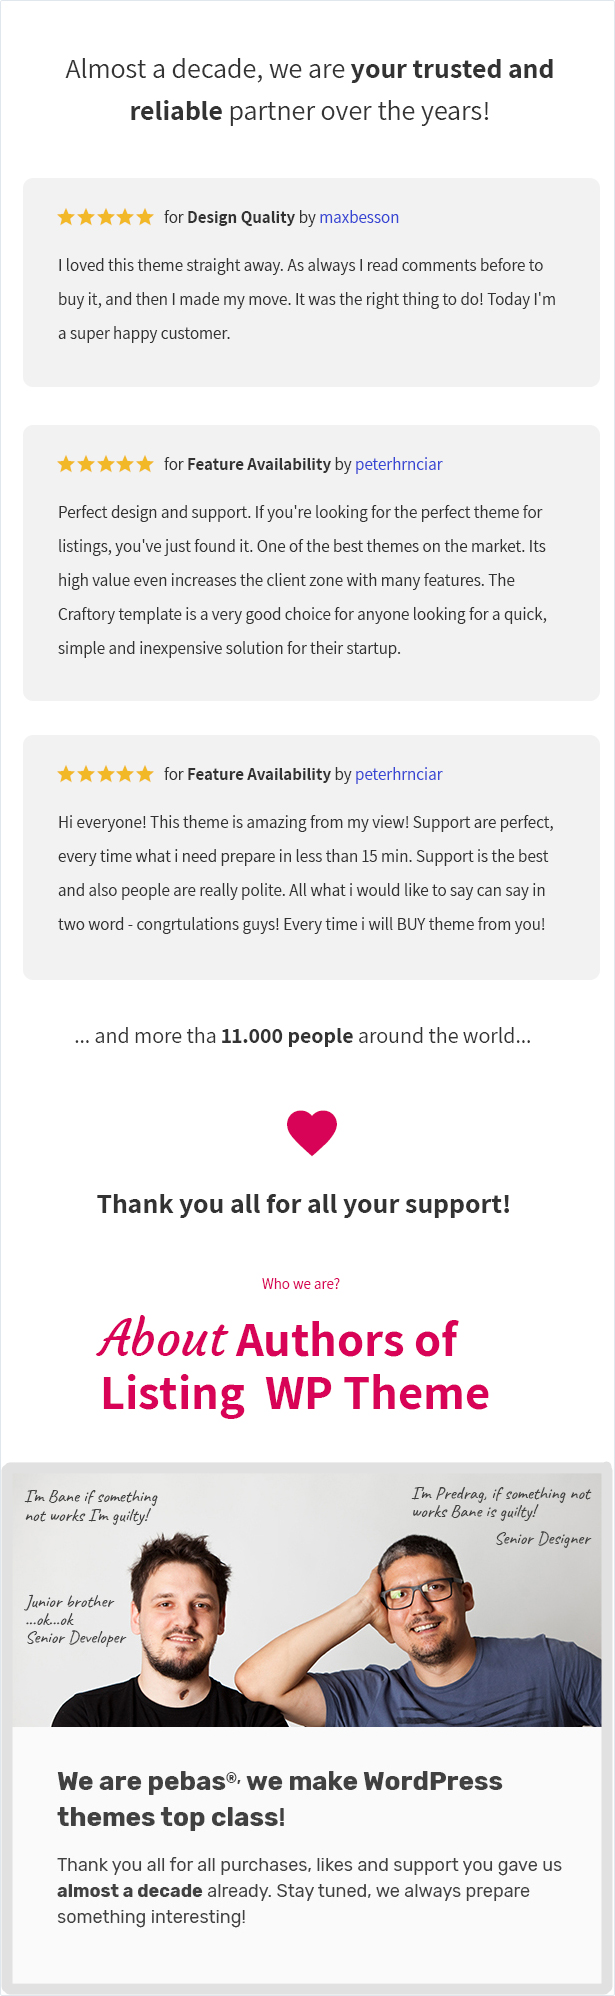Click the 'Senior Designer' handwritten caption
This screenshot has height=1996, width=615.
[x=543, y=1539]
